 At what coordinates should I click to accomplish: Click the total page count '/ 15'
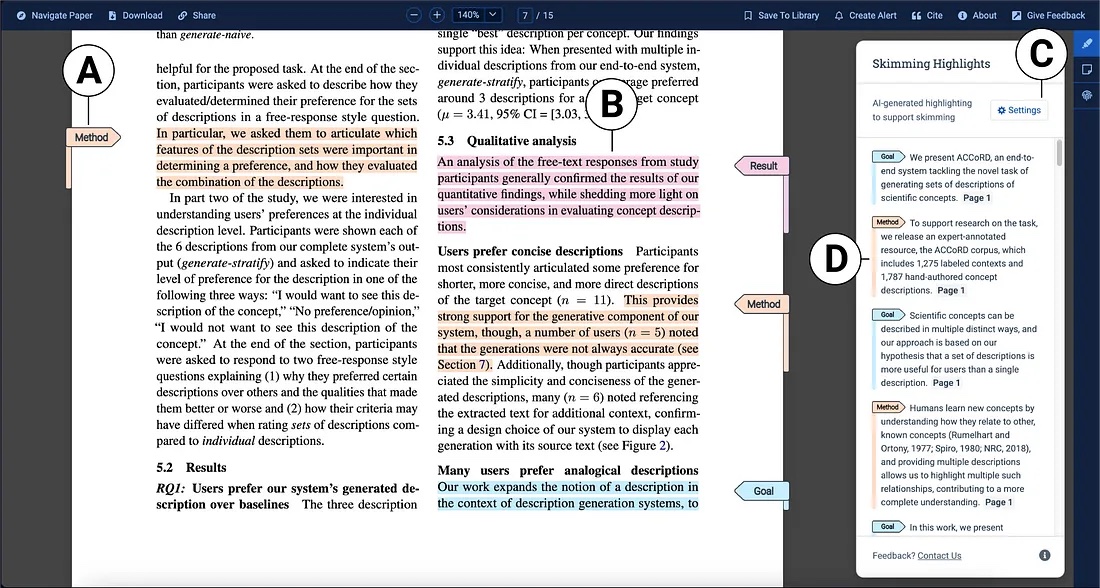(545, 15)
